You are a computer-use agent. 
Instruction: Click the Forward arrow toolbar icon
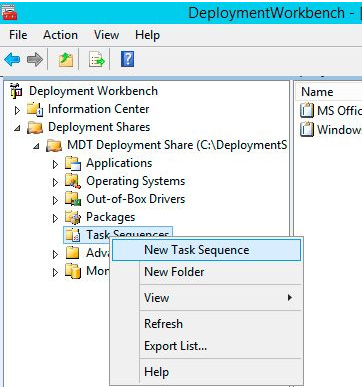[35, 60]
